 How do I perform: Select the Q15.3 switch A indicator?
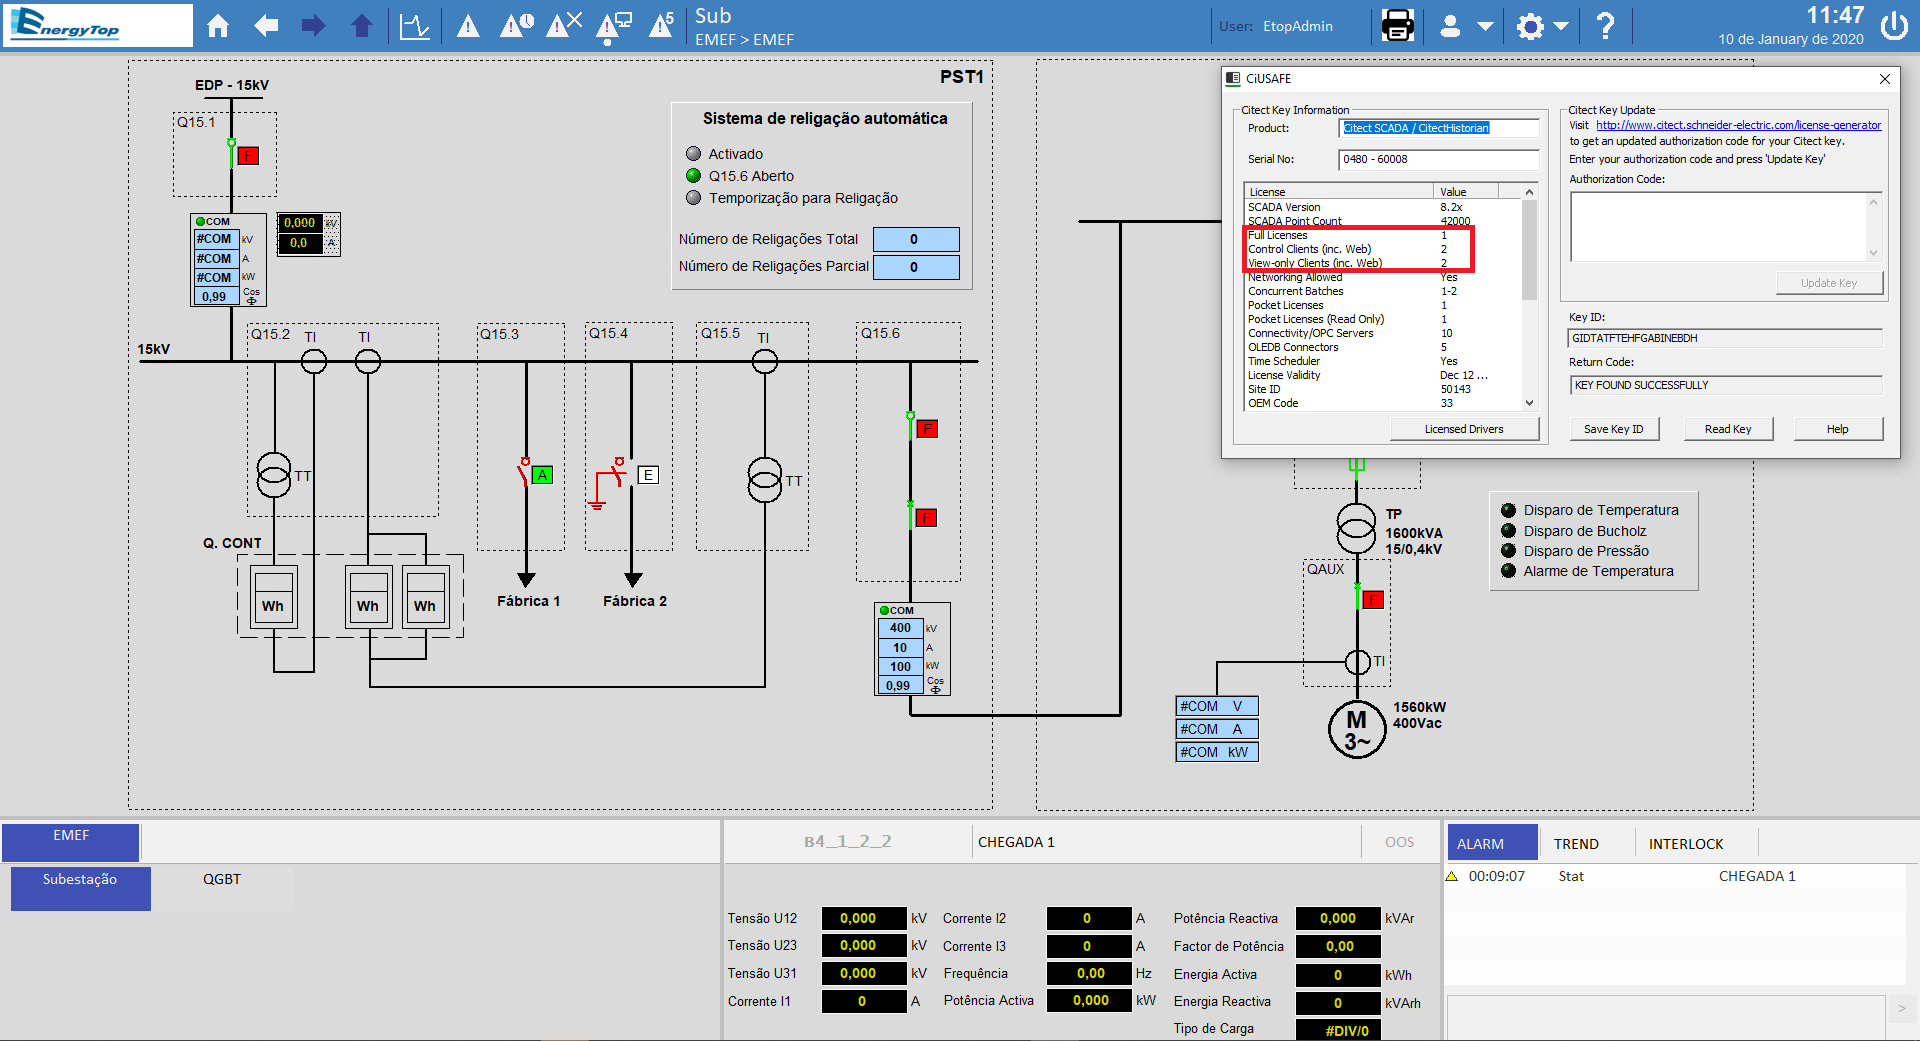542,475
